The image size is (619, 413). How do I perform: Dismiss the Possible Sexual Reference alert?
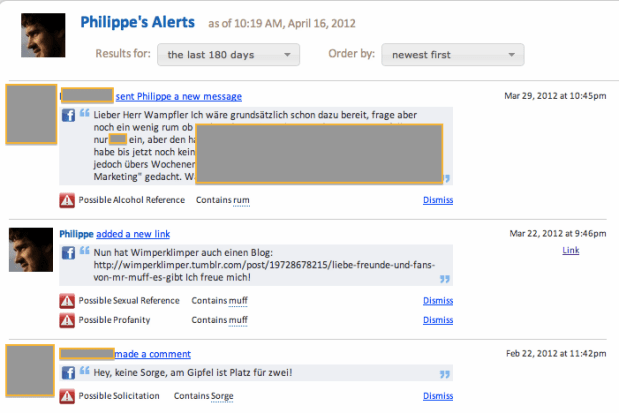coord(438,301)
